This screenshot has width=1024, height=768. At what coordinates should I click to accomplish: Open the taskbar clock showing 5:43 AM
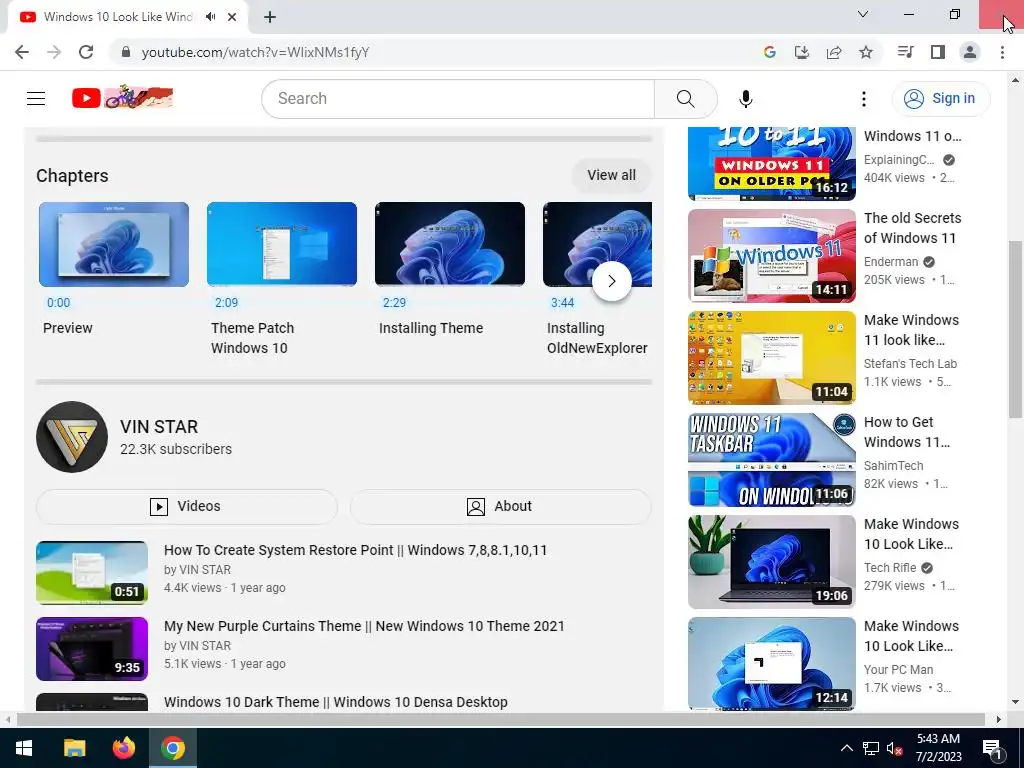[x=938, y=748]
